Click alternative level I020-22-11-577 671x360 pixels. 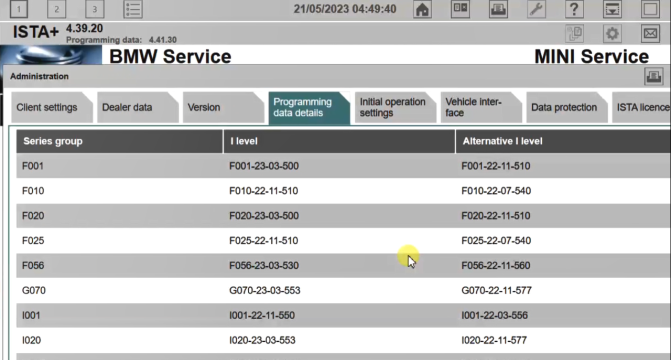coord(494,340)
